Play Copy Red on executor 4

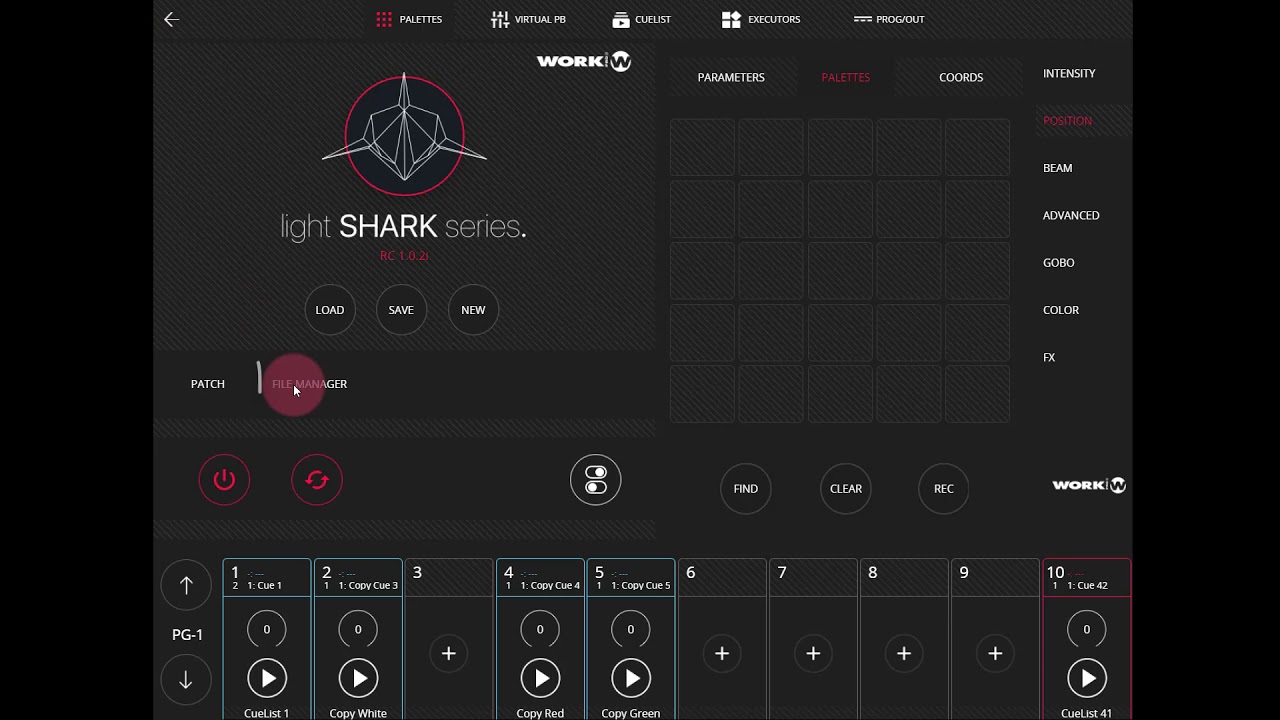540,679
